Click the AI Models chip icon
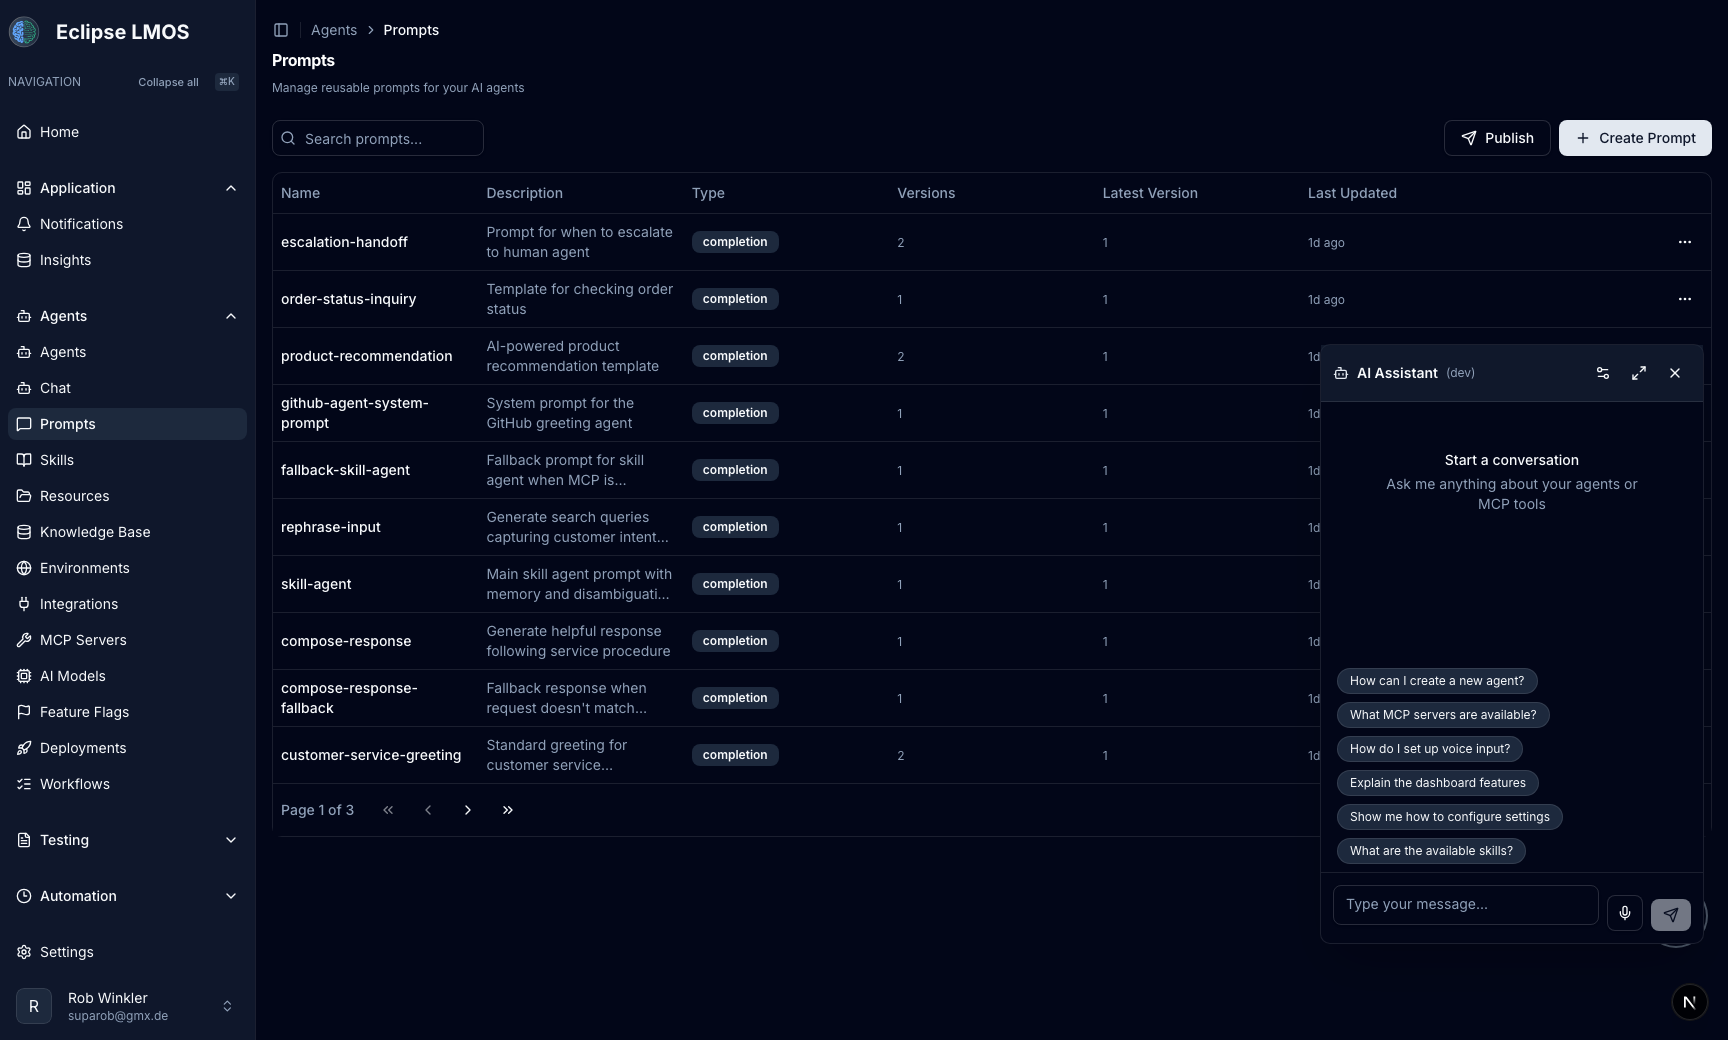This screenshot has height=1040, width=1728. 24,676
